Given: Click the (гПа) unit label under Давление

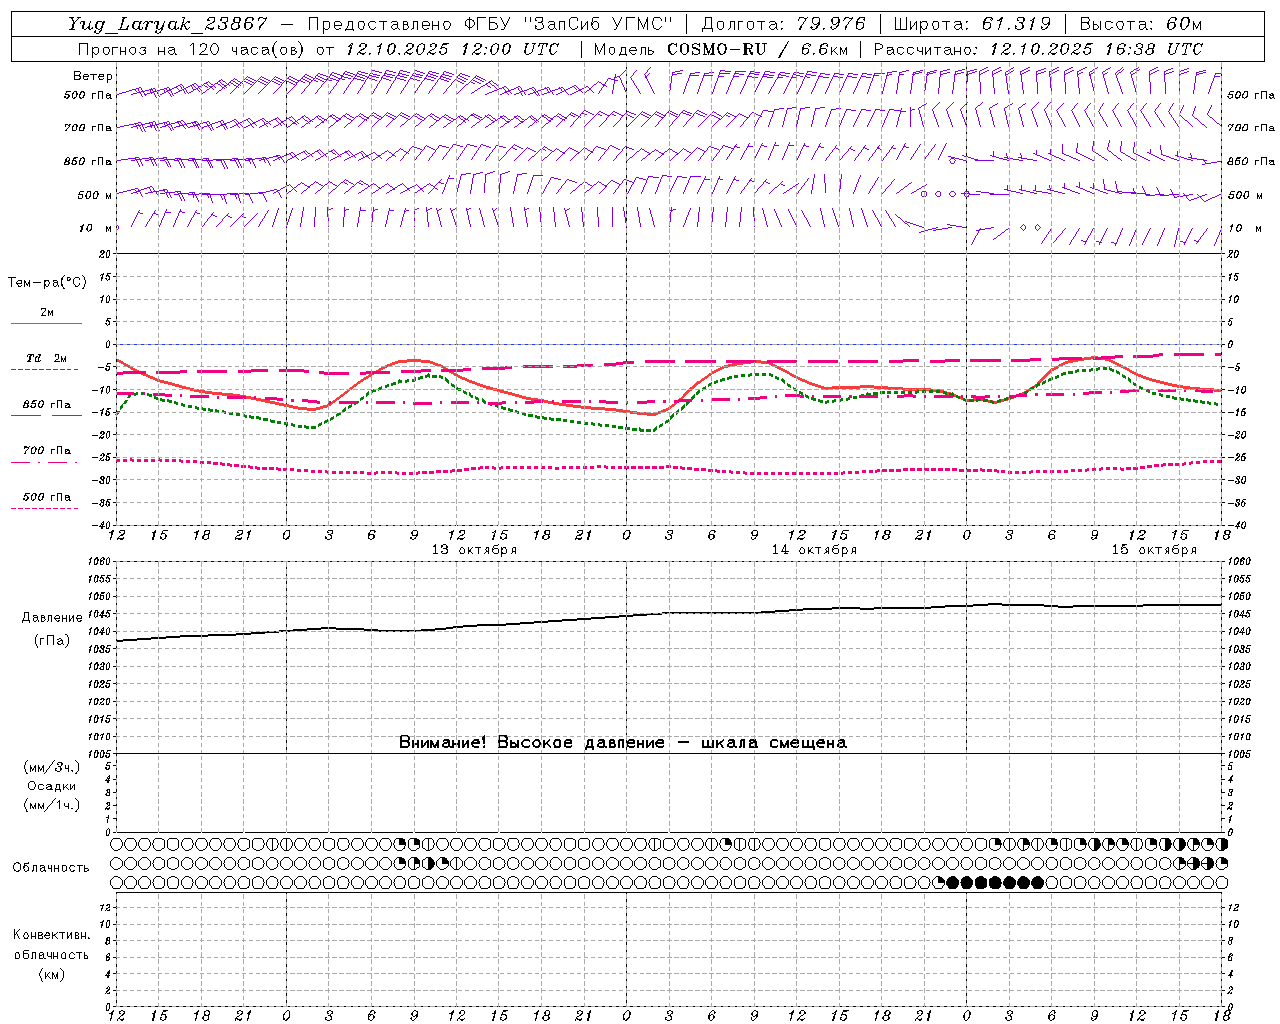Looking at the screenshot, I should 52,641.
